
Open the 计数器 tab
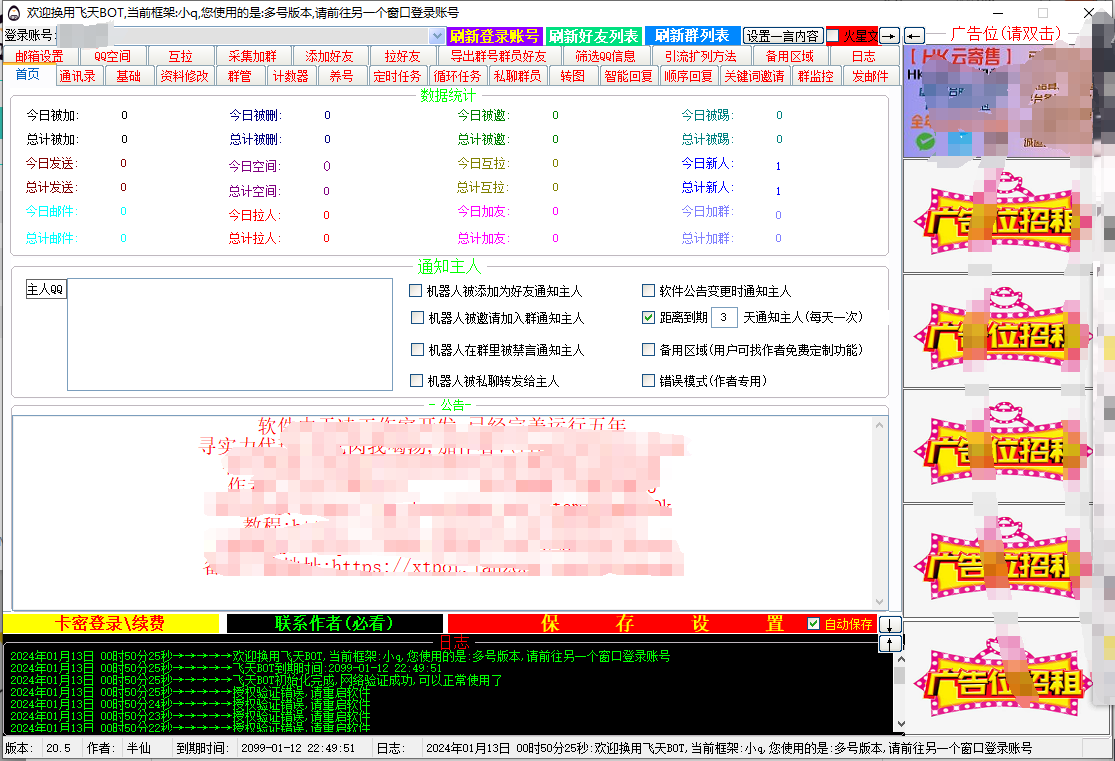tap(291, 76)
